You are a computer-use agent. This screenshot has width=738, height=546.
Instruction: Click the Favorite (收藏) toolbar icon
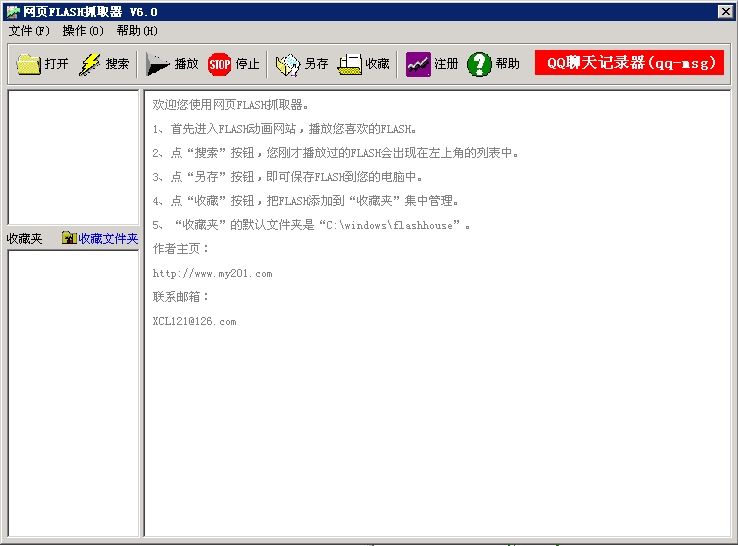[x=350, y=64]
